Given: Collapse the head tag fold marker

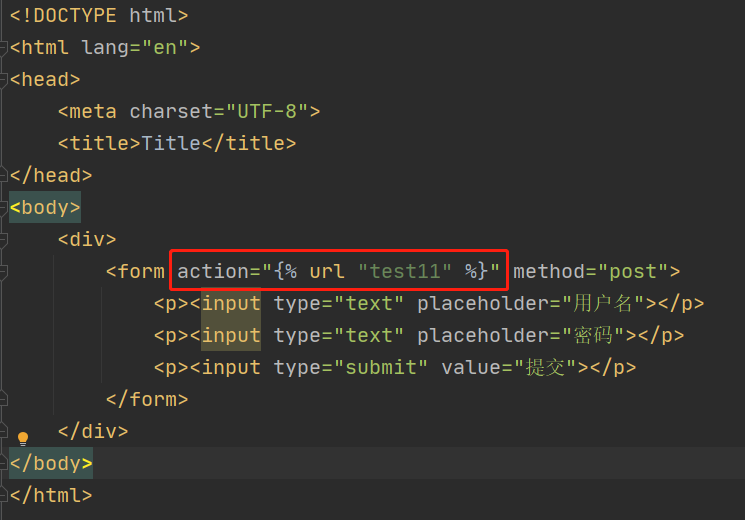Looking at the screenshot, I should coord(4,80).
